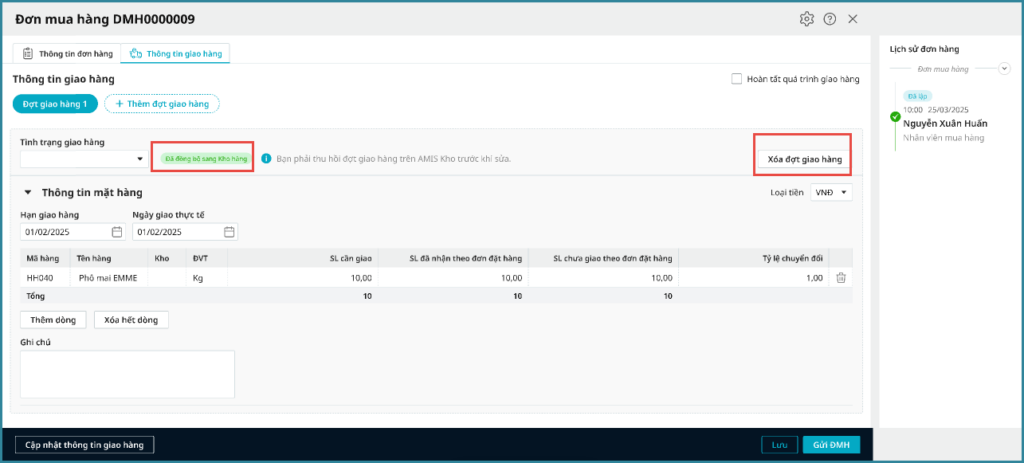Screen dimensions: 1024x463
Task: Focus the Hạn giao hàng date field
Action: 72,232
